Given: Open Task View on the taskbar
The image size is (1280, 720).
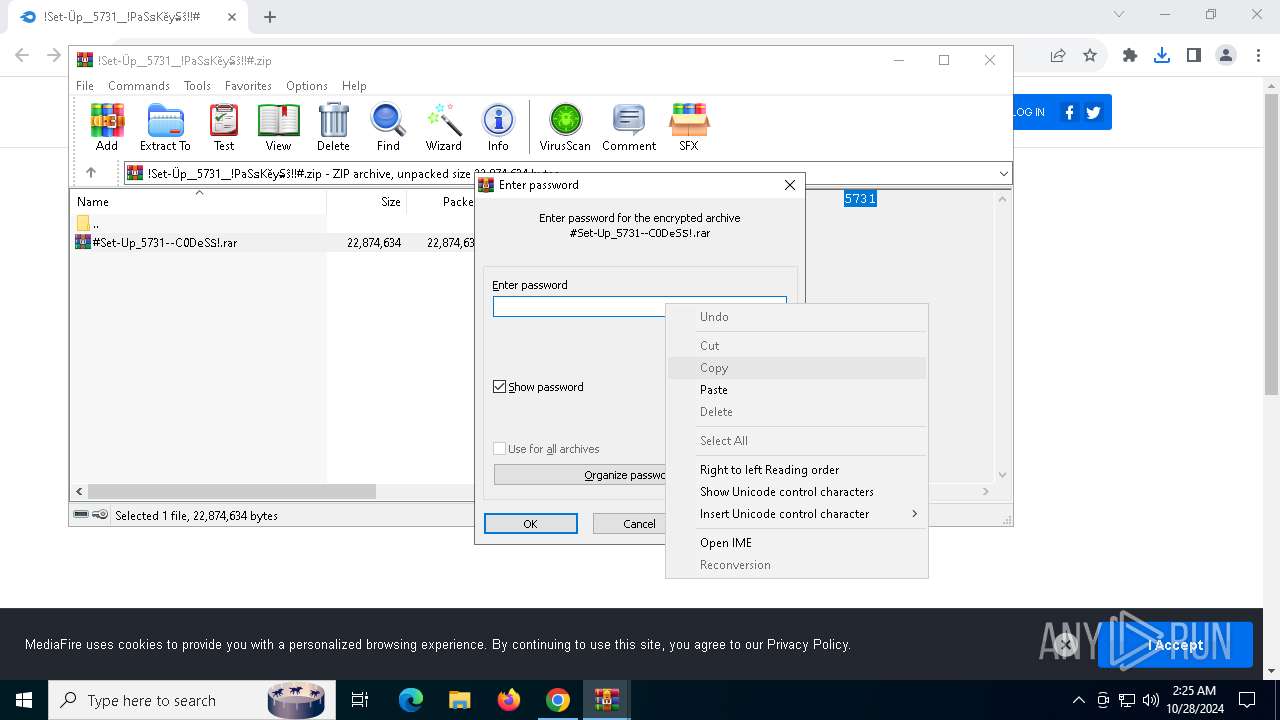Looking at the screenshot, I should click(x=360, y=700).
